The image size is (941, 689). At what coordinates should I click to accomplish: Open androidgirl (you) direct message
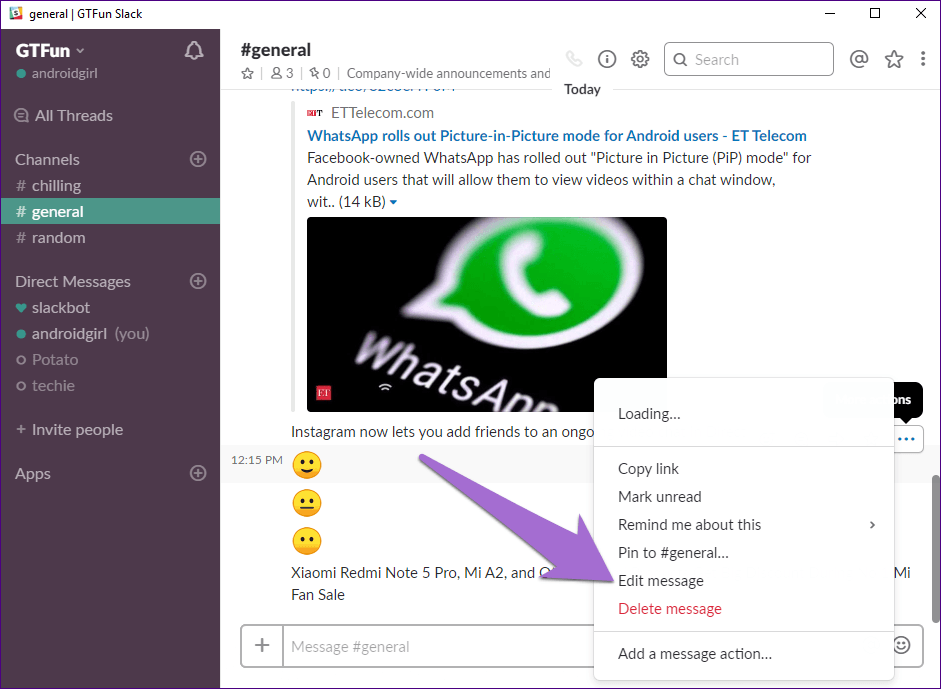[x=110, y=334]
